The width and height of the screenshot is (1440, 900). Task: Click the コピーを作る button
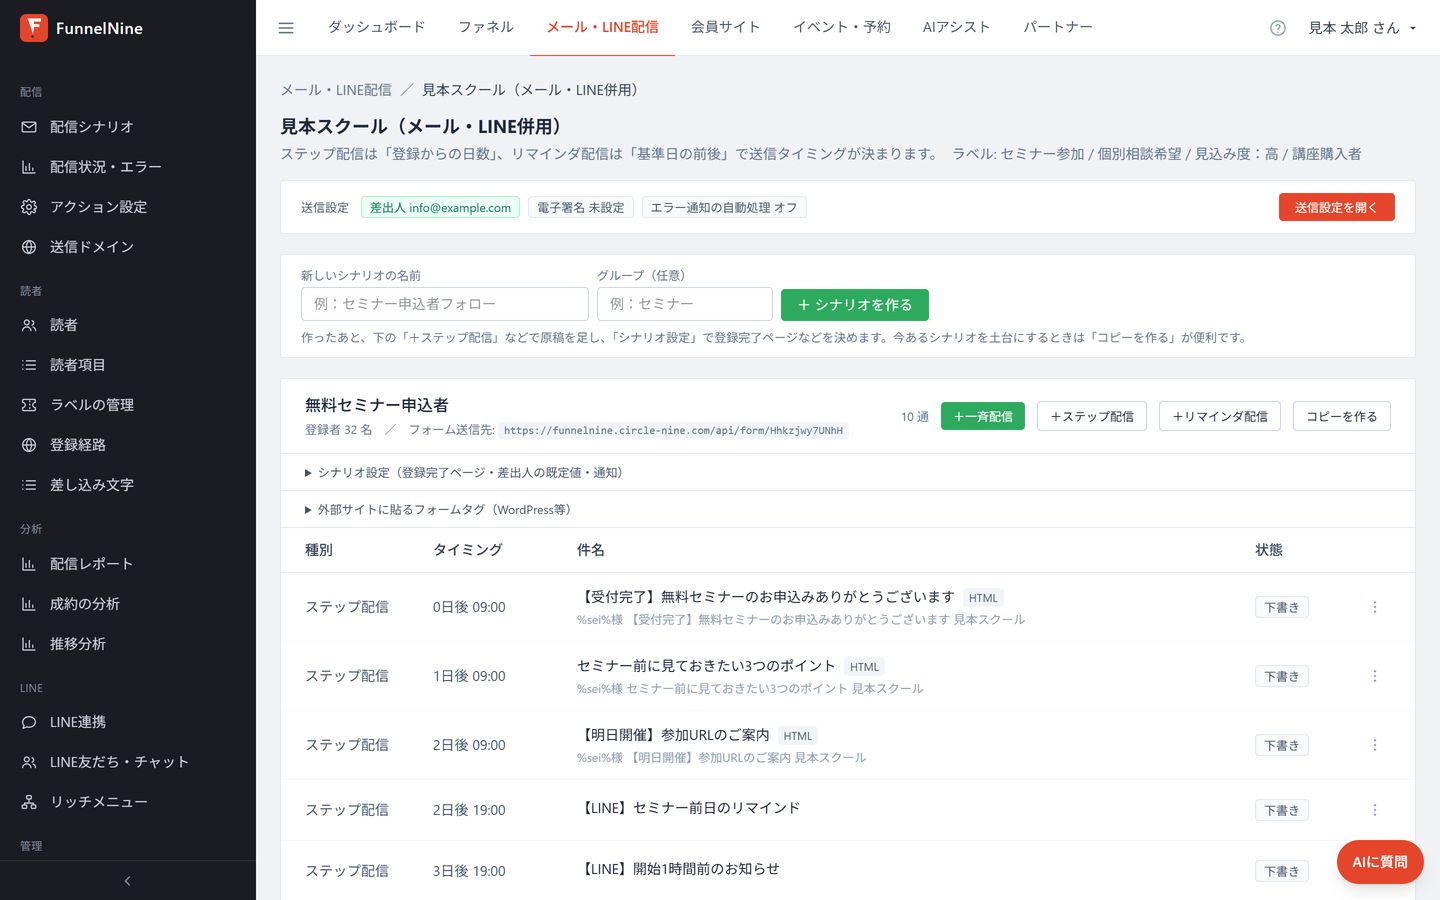tap(1342, 416)
